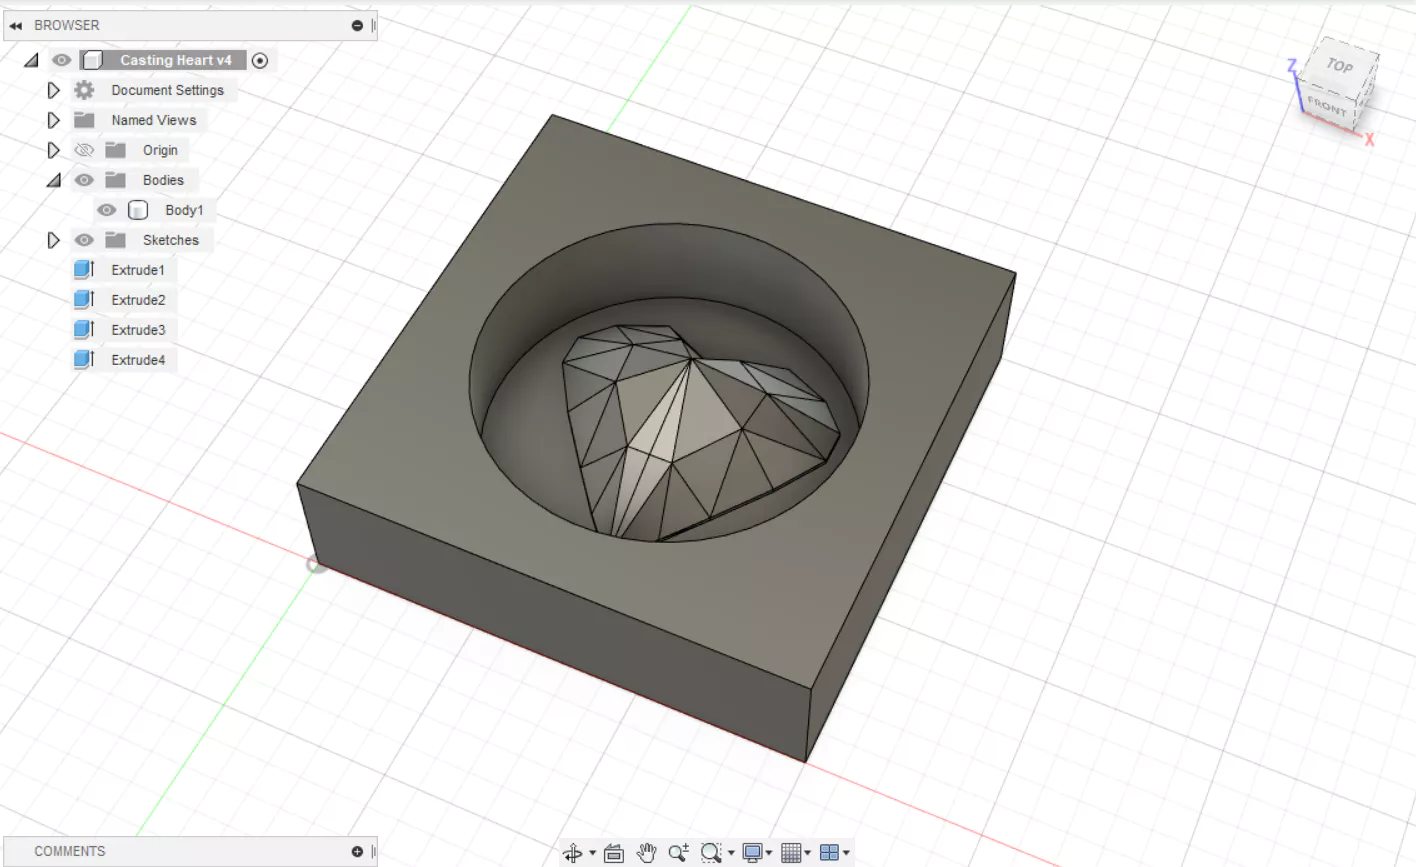Select the Zoom plus/minus tool

(679, 853)
